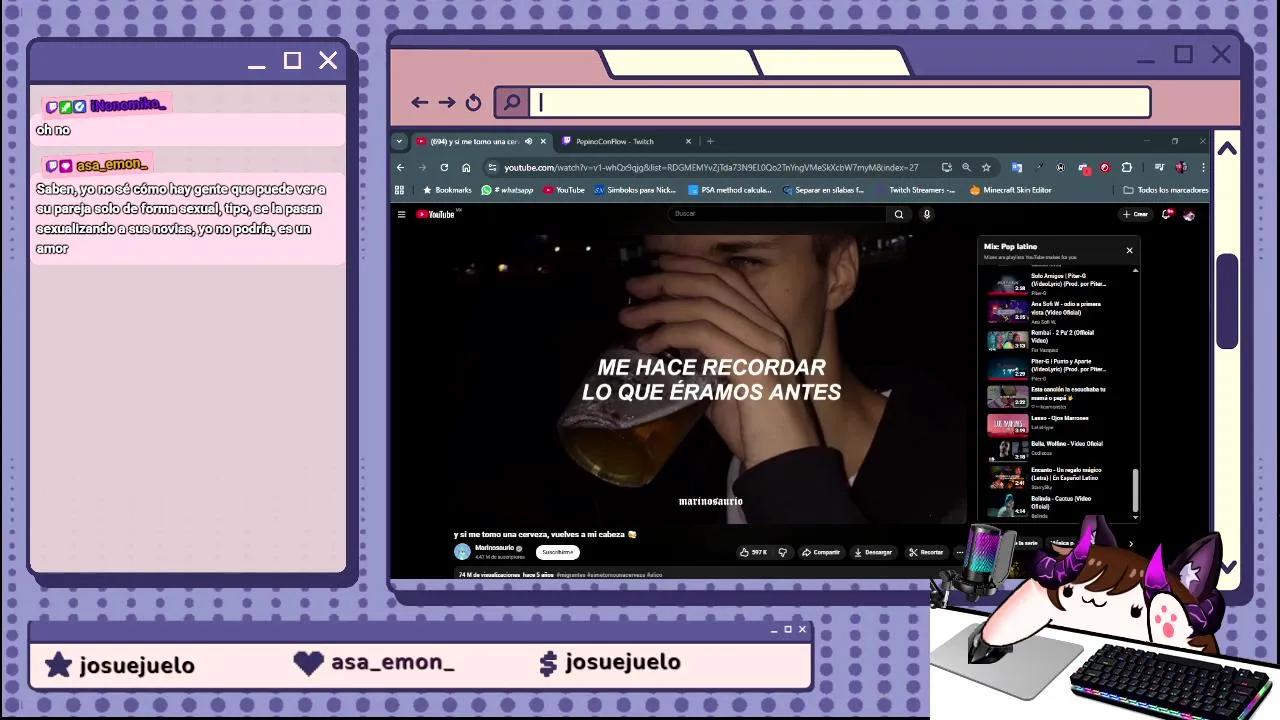Click the overlay cream address input field
1280x720 pixels.
click(x=840, y=102)
